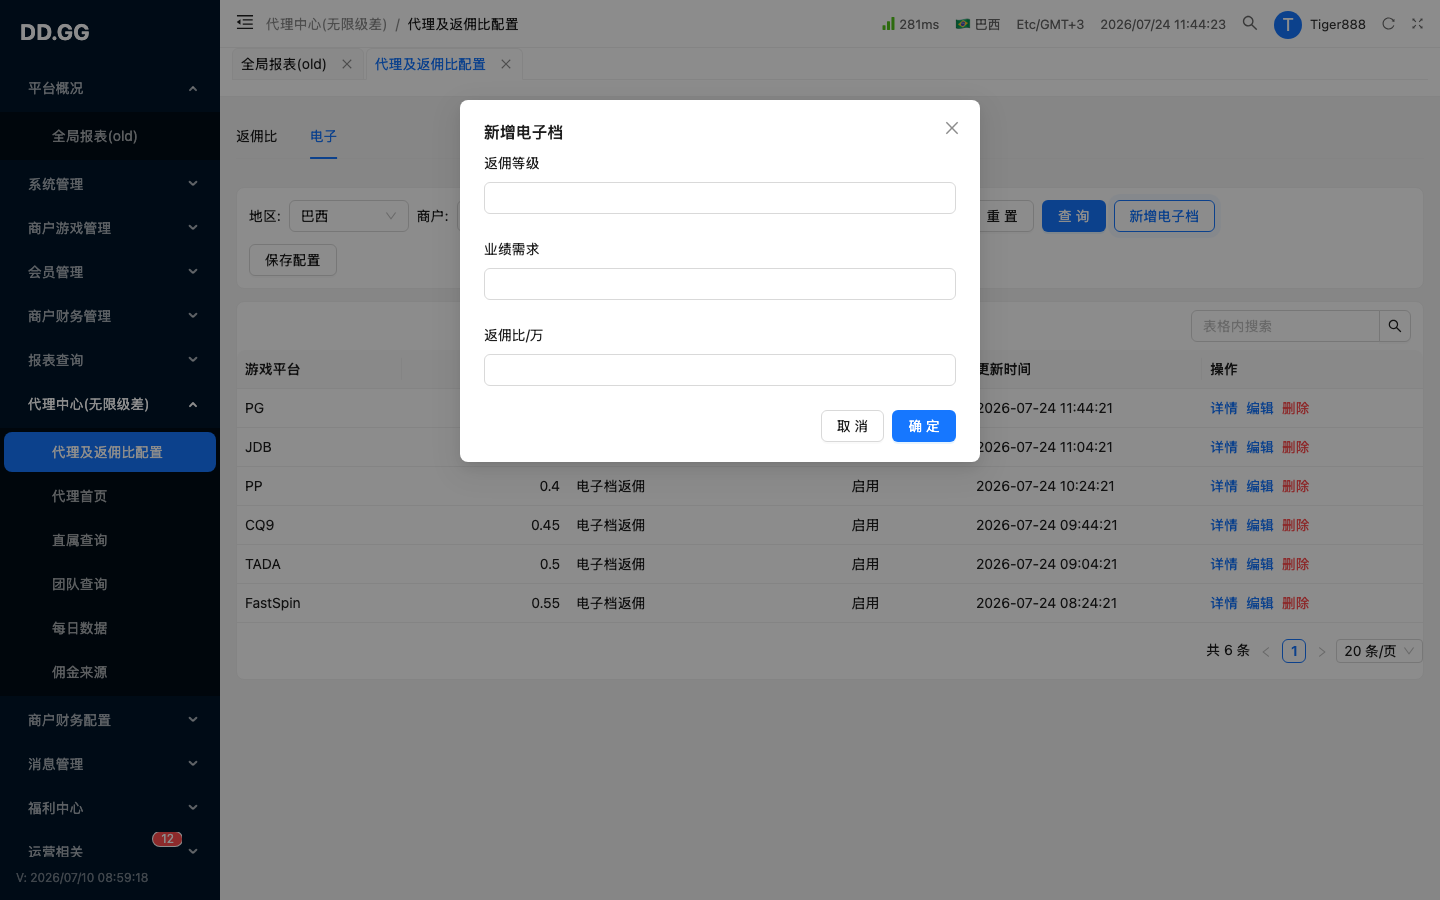The height and width of the screenshot is (900, 1440).
Task: Click 编辑 in the PG row
Action: coord(1260,408)
